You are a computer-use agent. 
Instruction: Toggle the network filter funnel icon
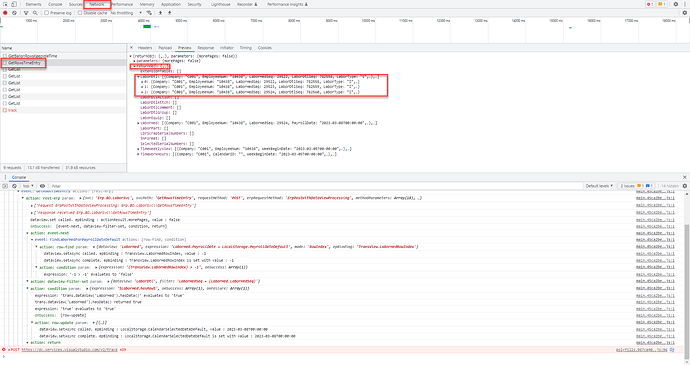tap(26, 13)
